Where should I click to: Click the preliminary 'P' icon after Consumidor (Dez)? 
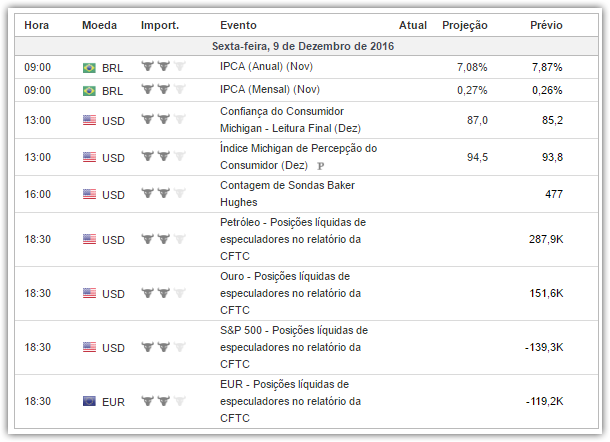(x=320, y=166)
